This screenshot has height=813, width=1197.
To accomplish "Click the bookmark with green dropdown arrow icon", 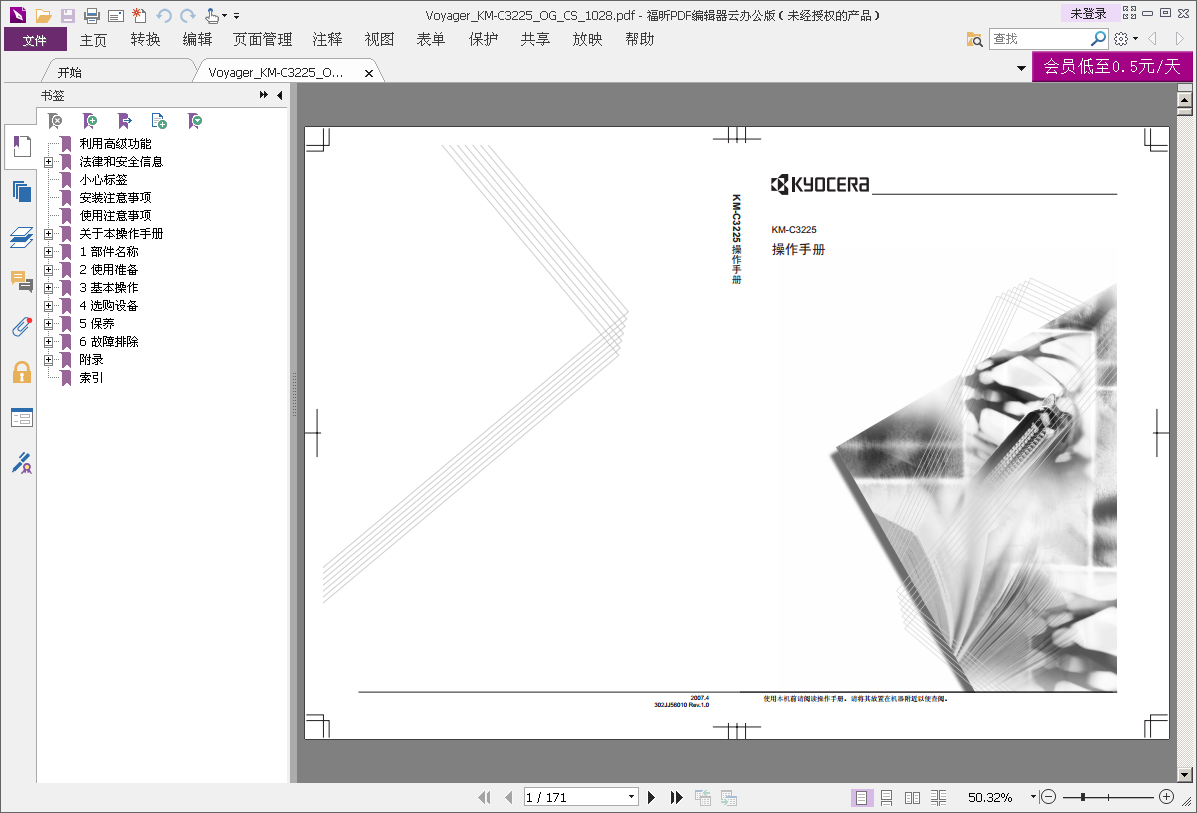I will (x=195, y=121).
